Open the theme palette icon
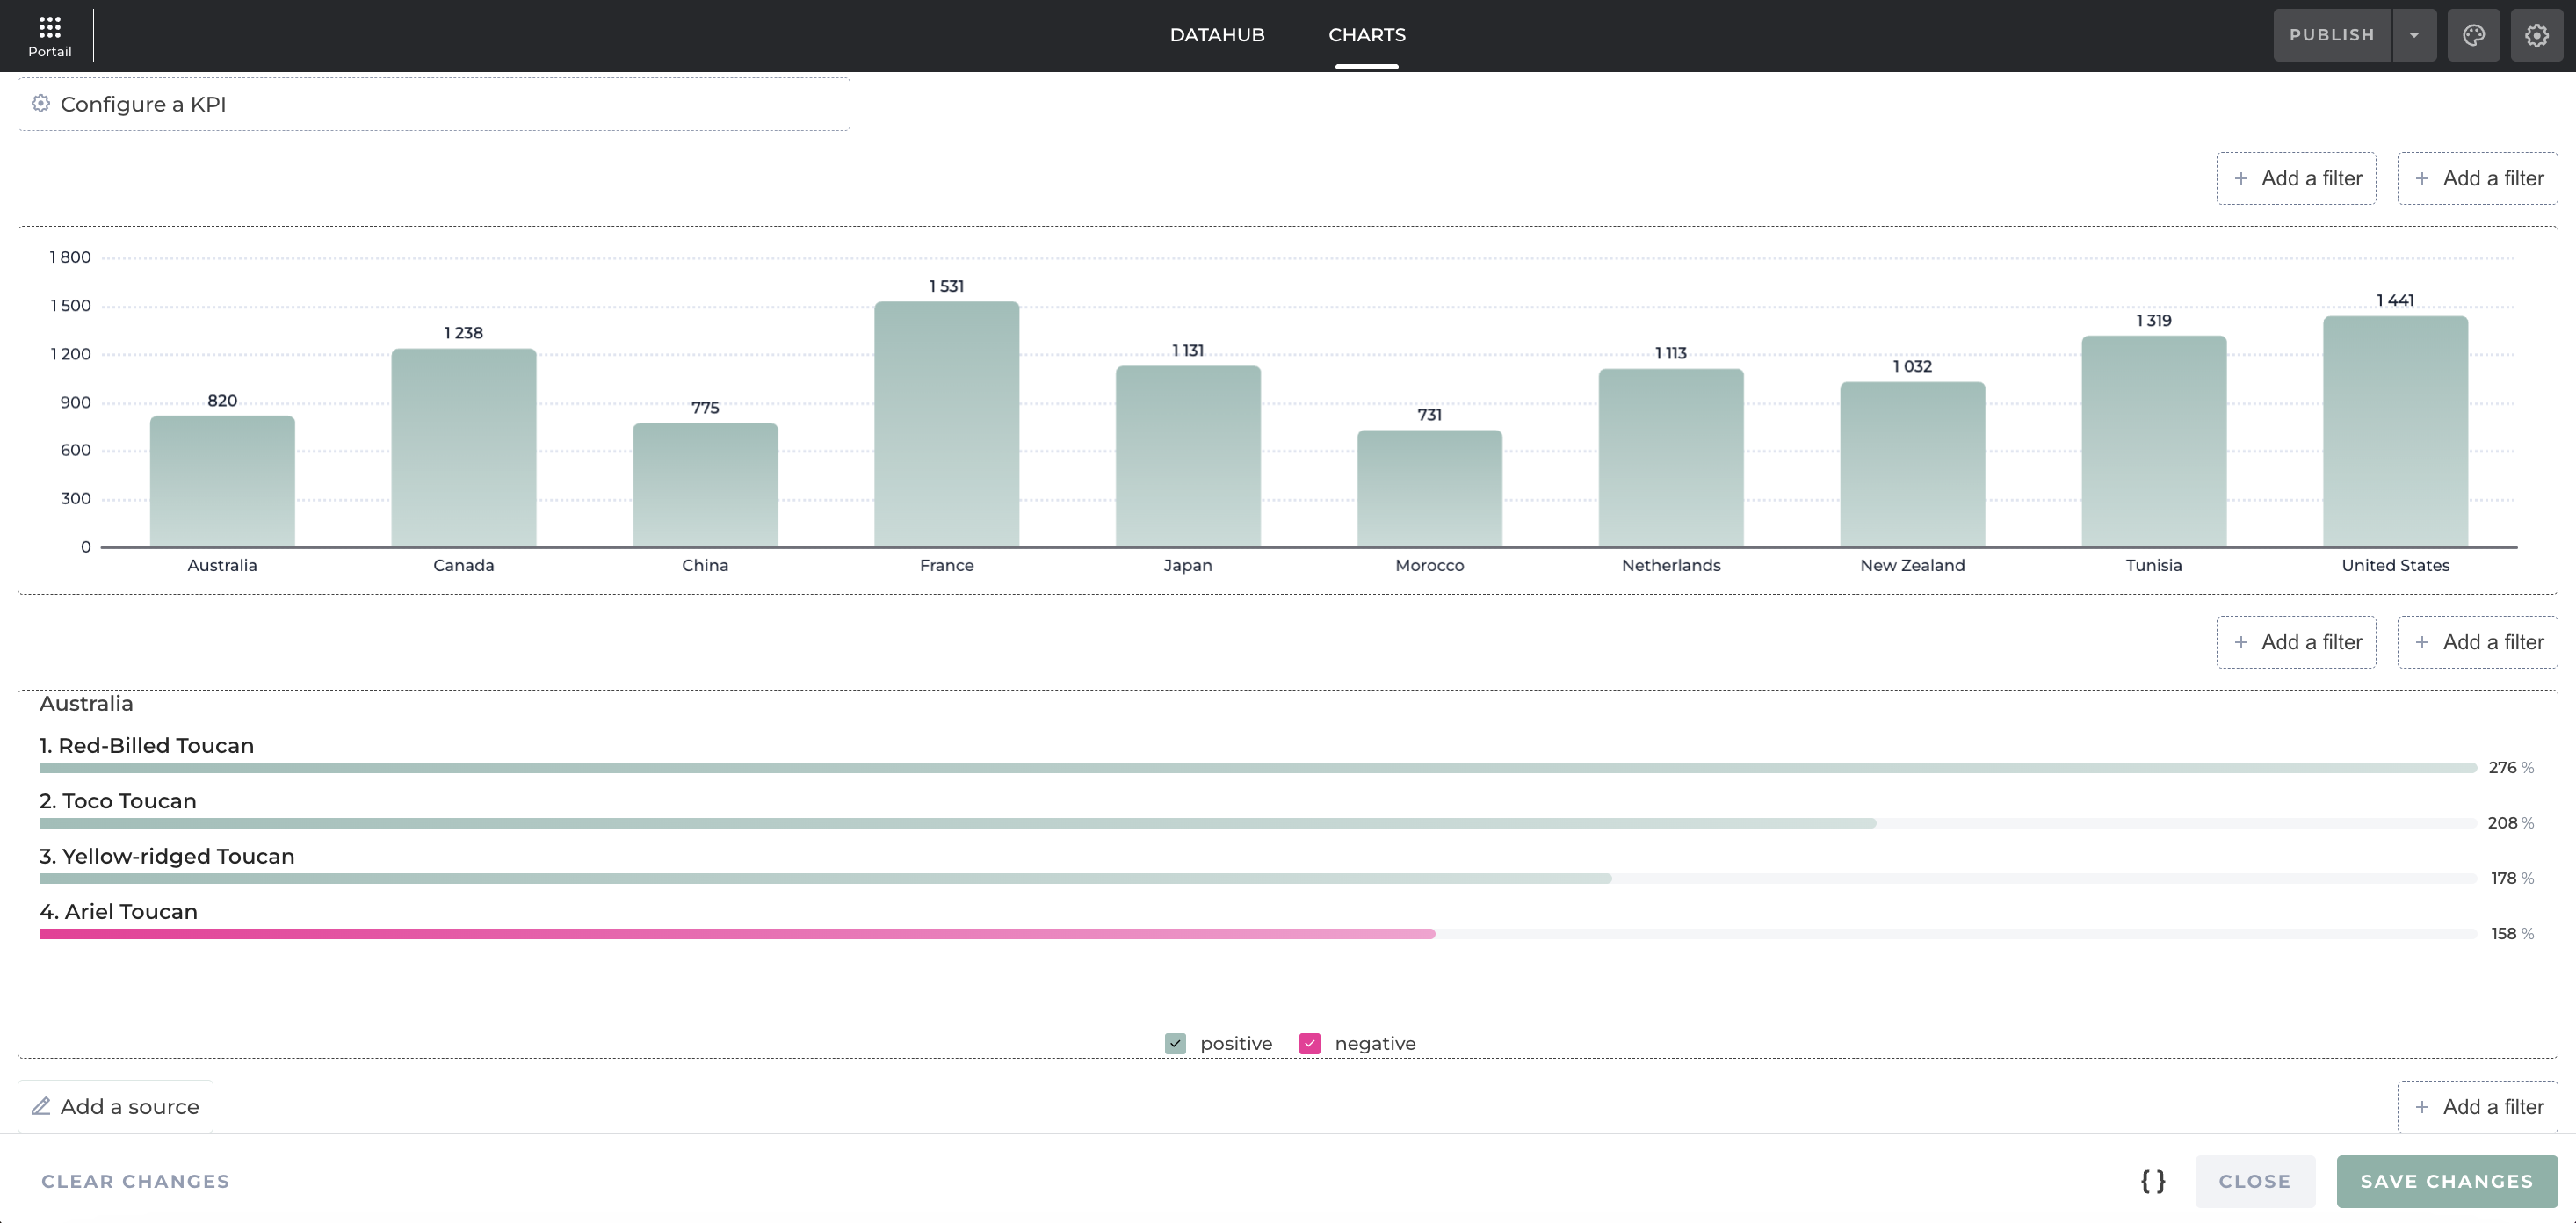2576x1223 pixels. click(2473, 35)
